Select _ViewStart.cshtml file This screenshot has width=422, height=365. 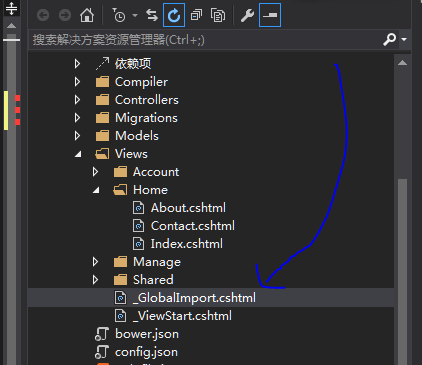(x=182, y=316)
